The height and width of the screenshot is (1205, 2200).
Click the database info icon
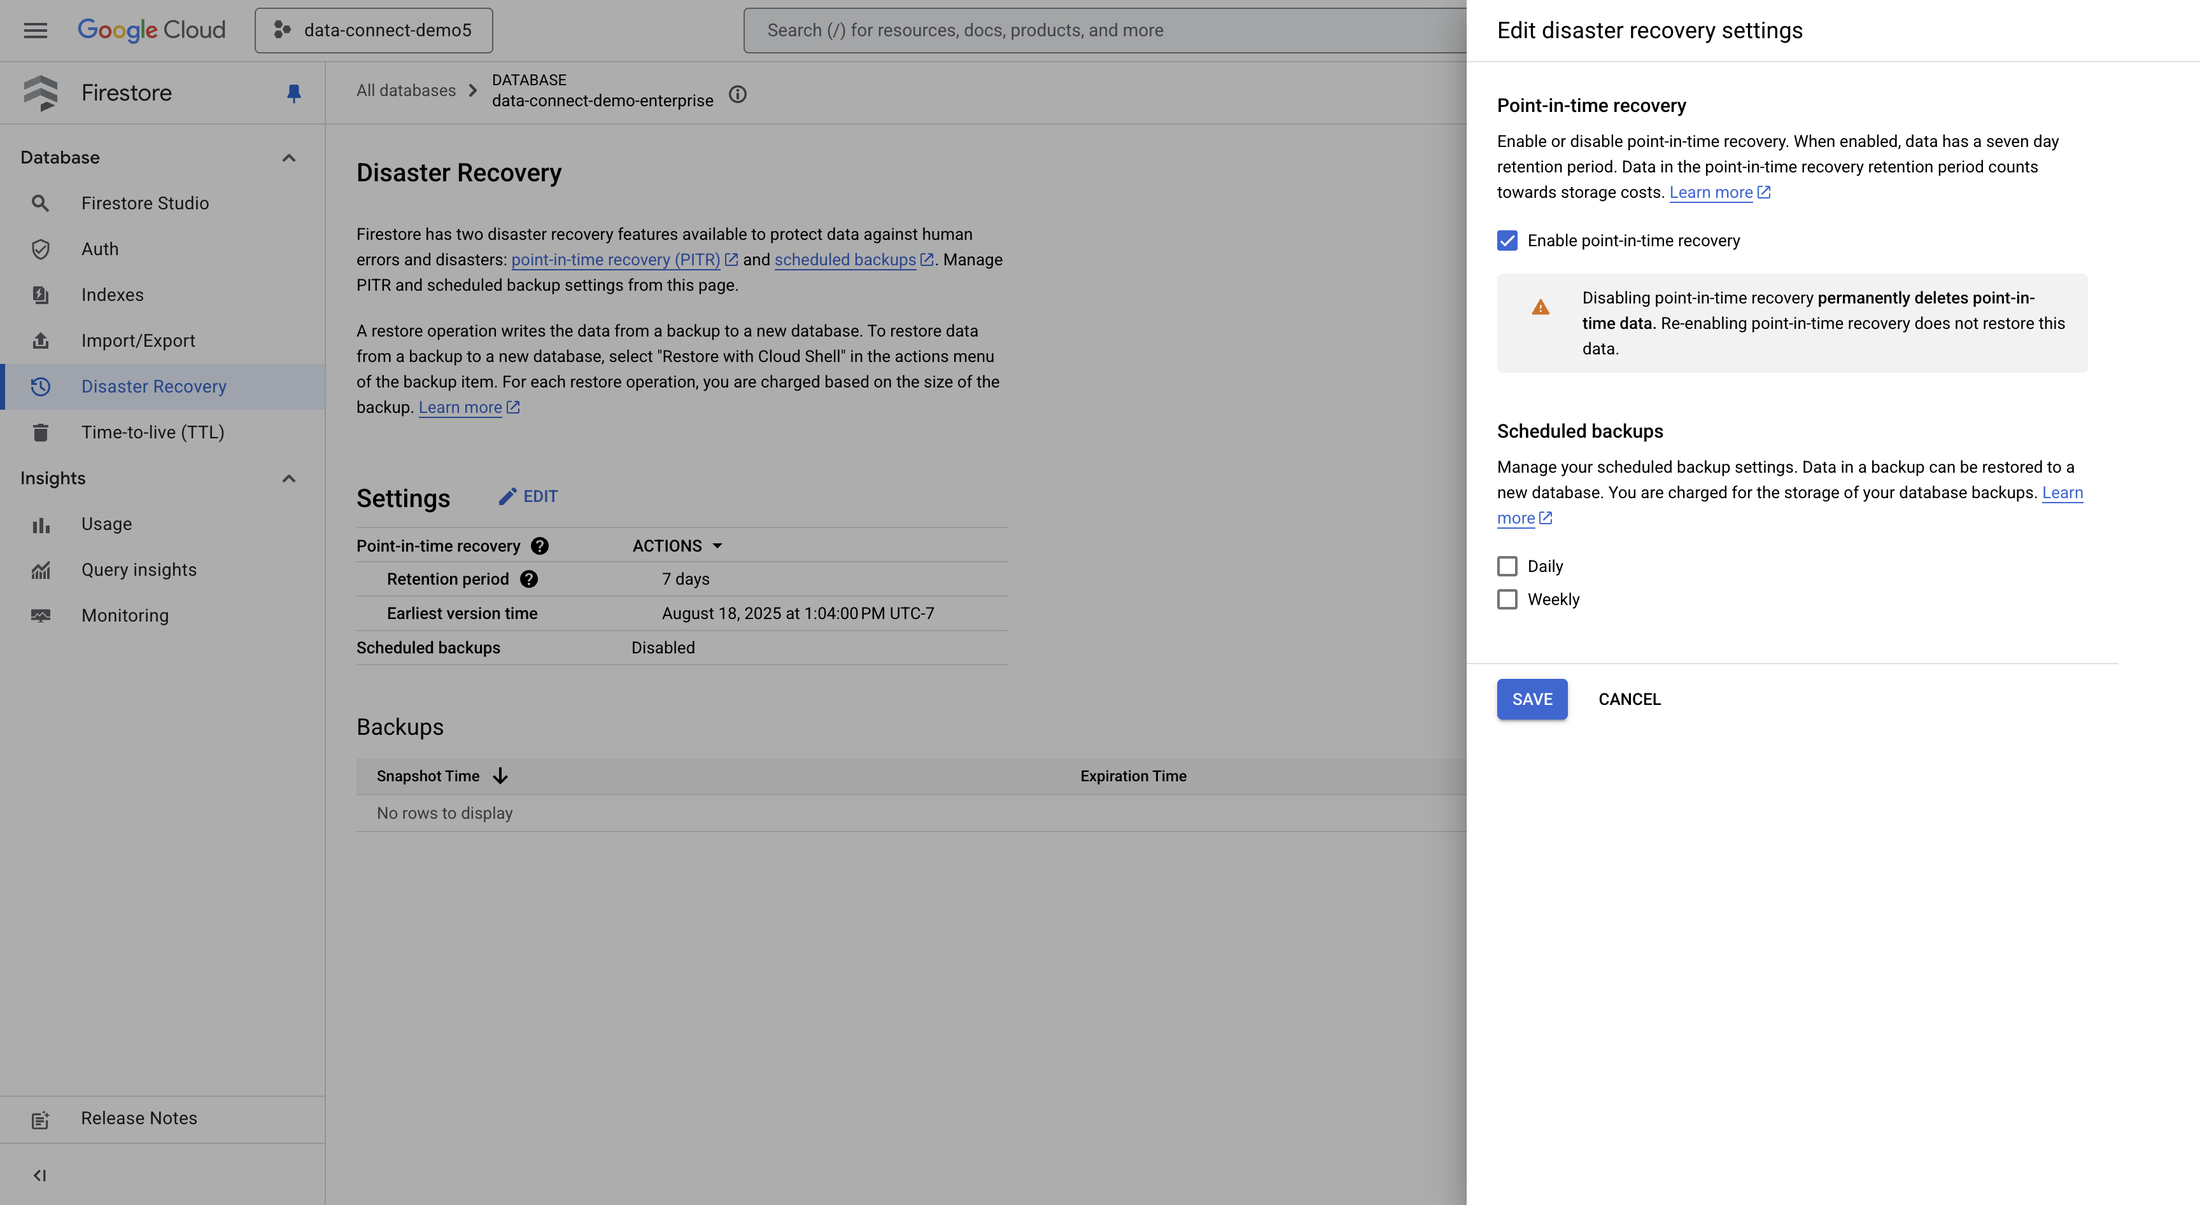[738, 94]
